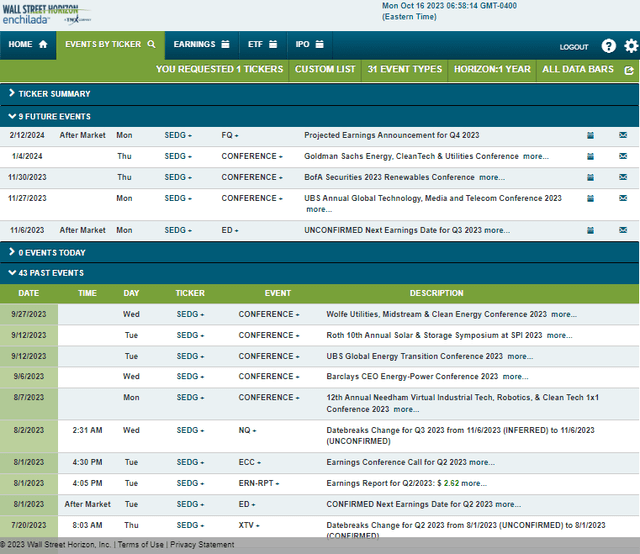The width and height of the screenshot is (640, 554).
Task: Open All Data Bars option
Action: coord(578,69)
